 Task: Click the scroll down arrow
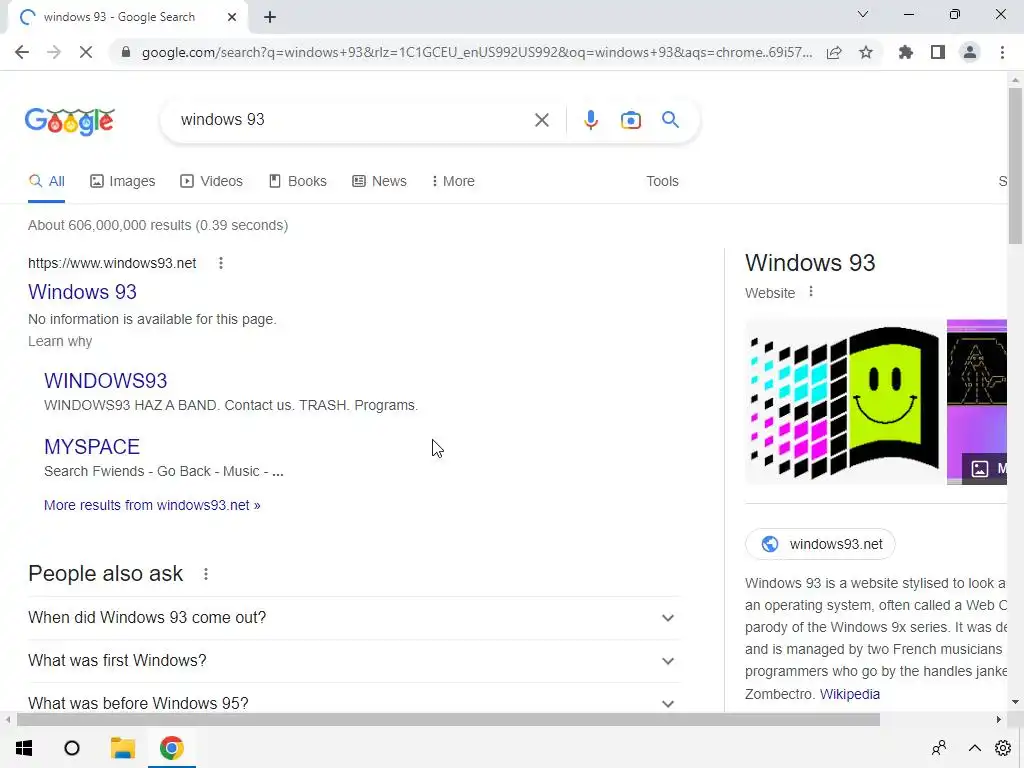pyautogui.click(x=1015, y=703)
